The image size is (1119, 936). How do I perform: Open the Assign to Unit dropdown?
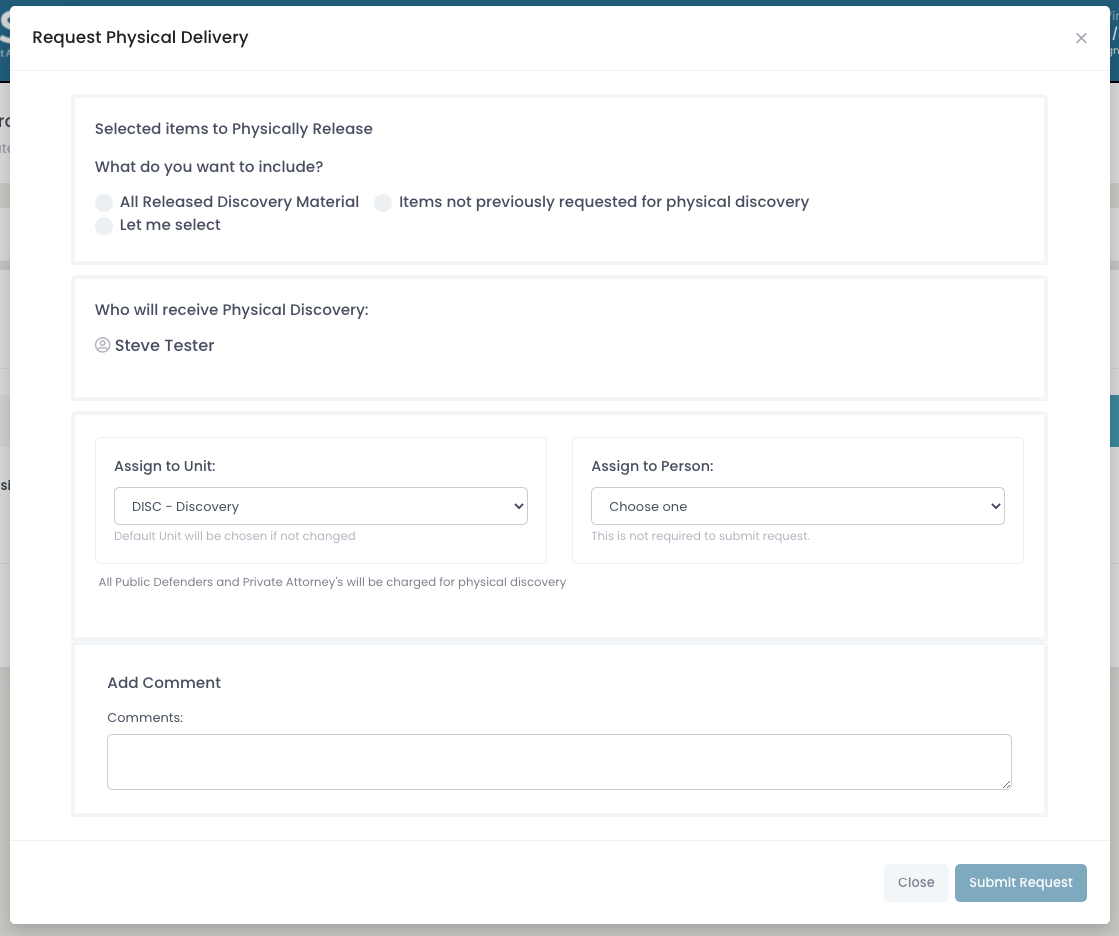coord(320,506)
